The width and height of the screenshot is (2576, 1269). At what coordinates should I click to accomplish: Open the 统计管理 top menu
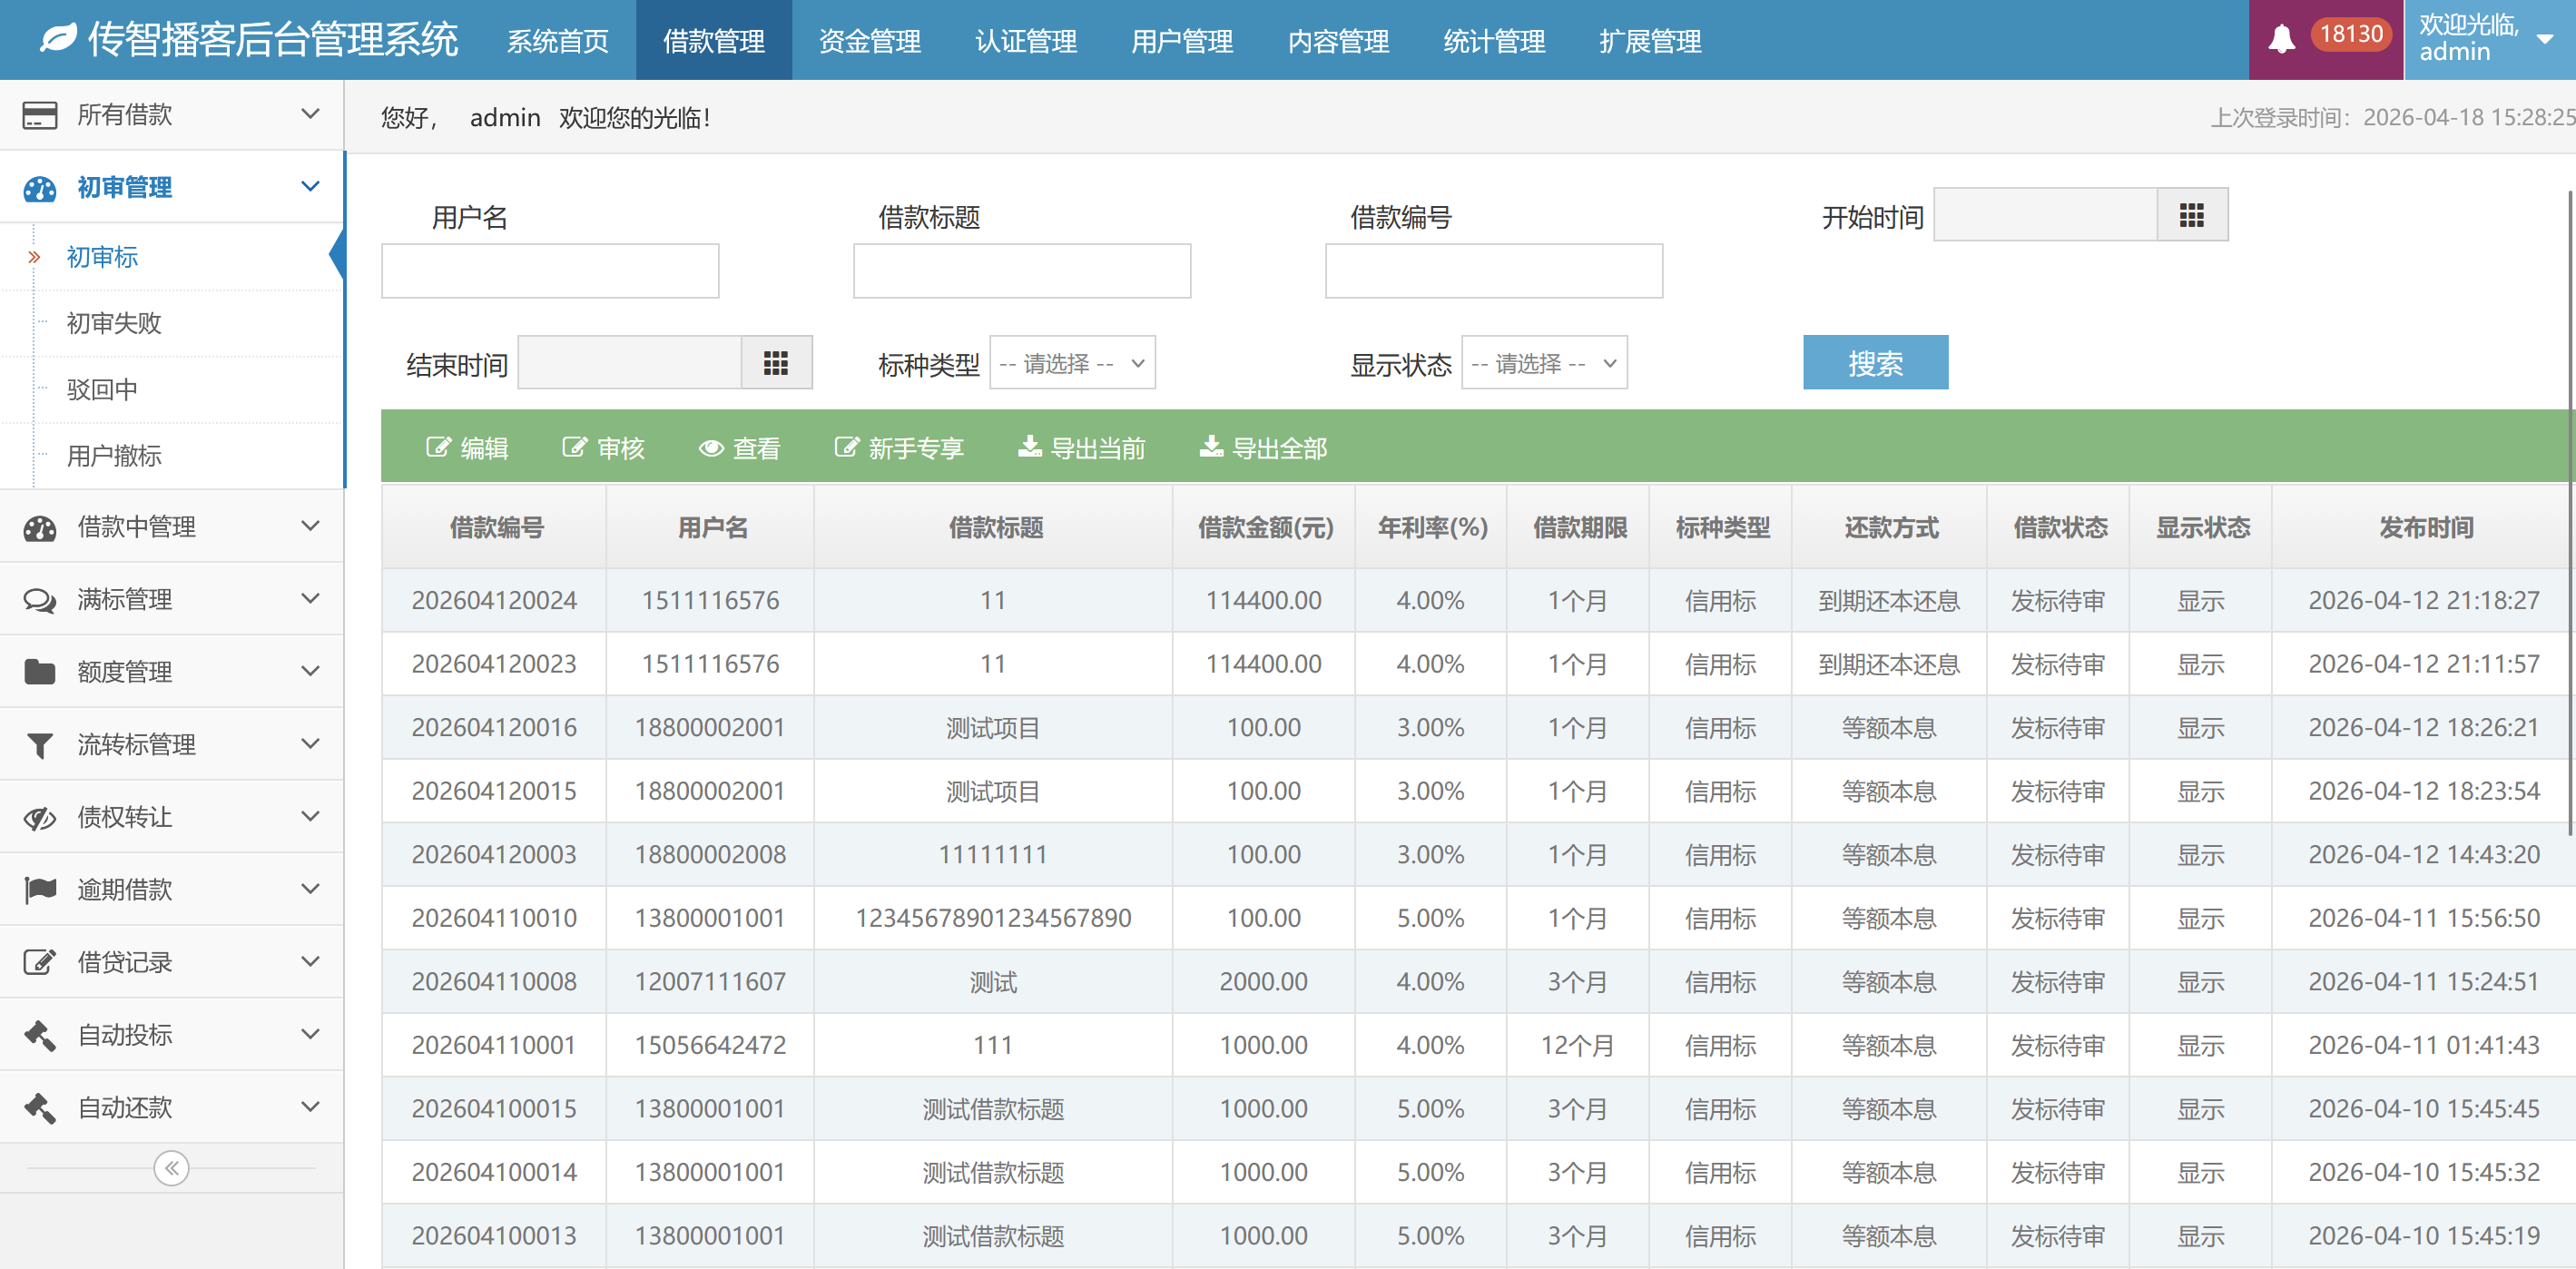tap(1493, 41)
